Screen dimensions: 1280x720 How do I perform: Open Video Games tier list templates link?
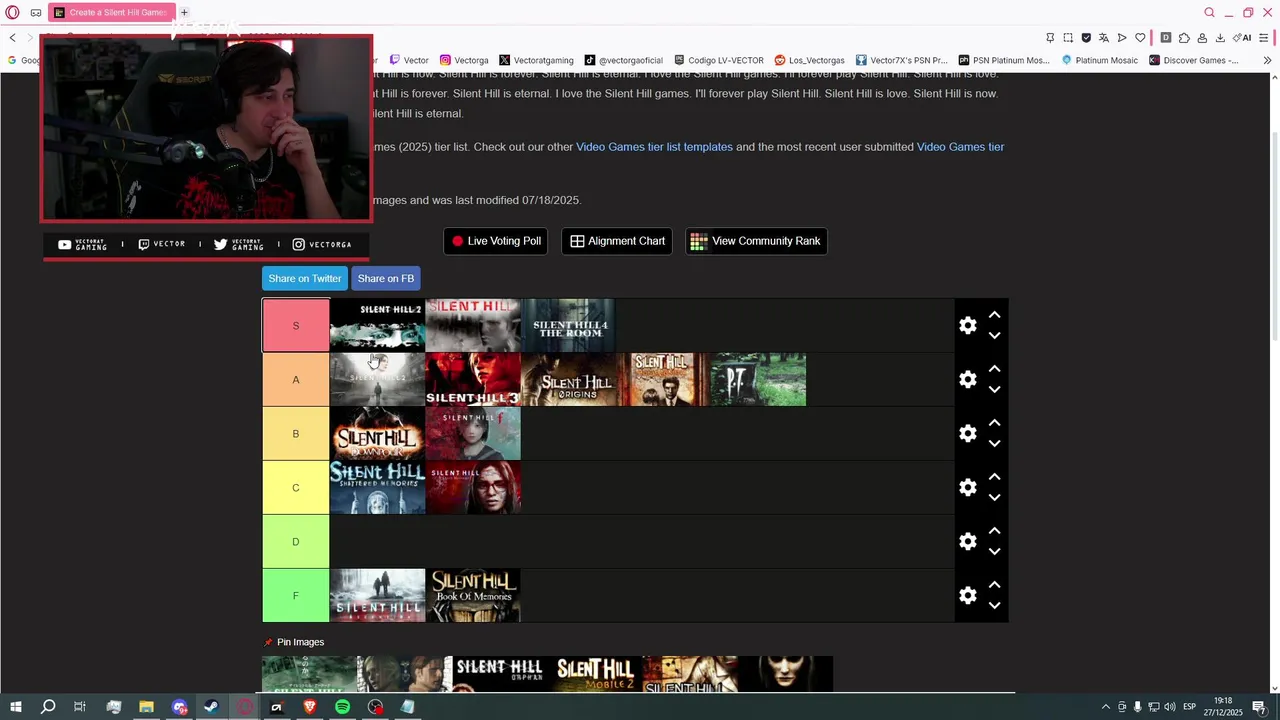coord(654,147)
